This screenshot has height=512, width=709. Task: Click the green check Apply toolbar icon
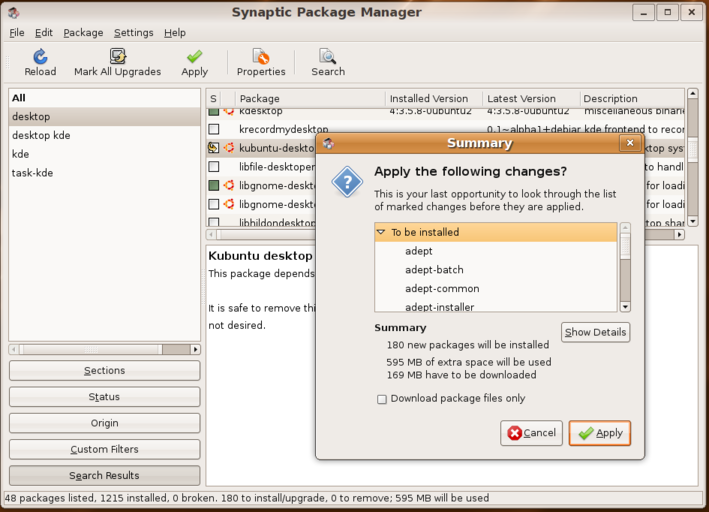[194, 57]
